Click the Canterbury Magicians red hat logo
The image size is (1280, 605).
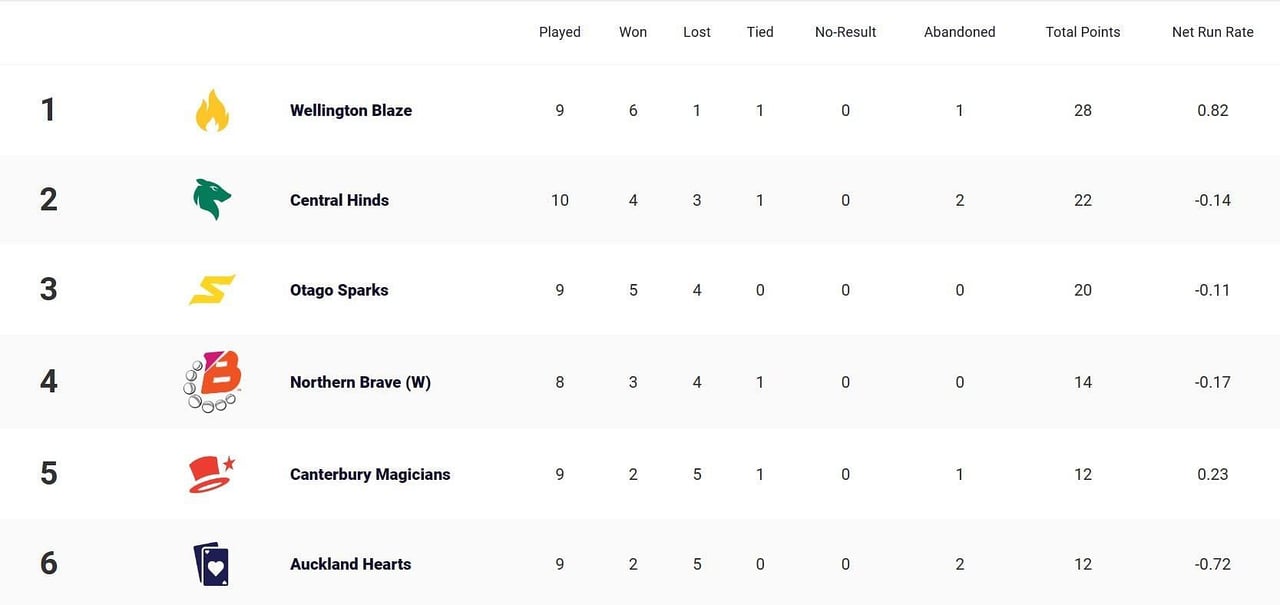[x=212, y=474]
